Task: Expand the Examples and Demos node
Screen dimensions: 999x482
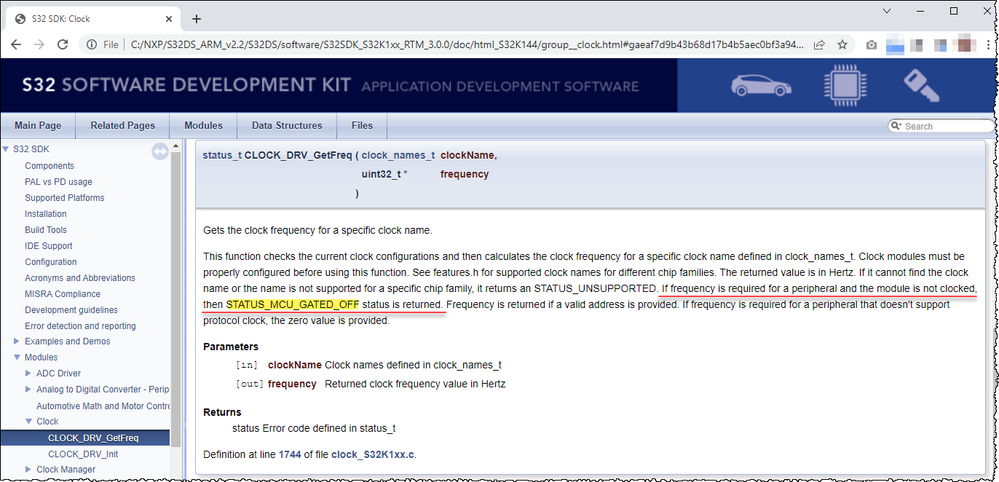Action: [17, 341]
